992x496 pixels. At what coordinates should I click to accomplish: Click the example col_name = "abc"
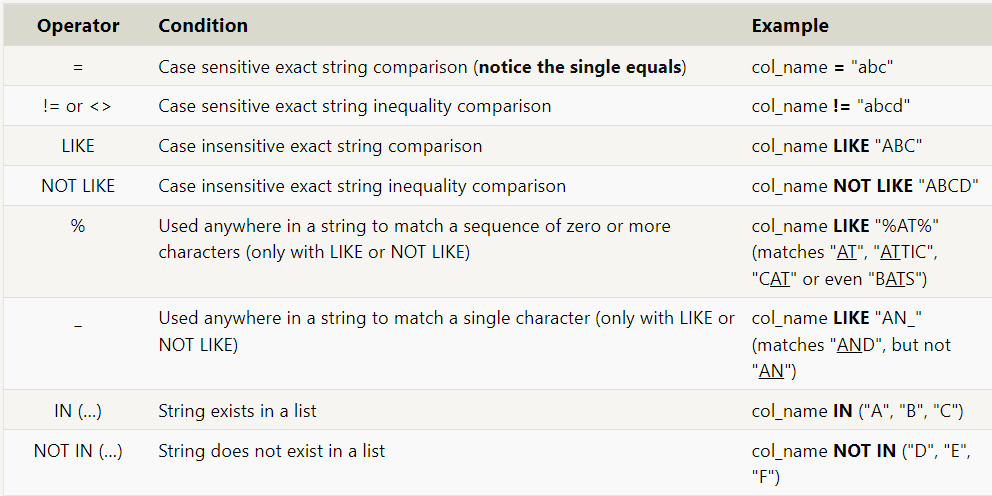click(x=823, y=67)
